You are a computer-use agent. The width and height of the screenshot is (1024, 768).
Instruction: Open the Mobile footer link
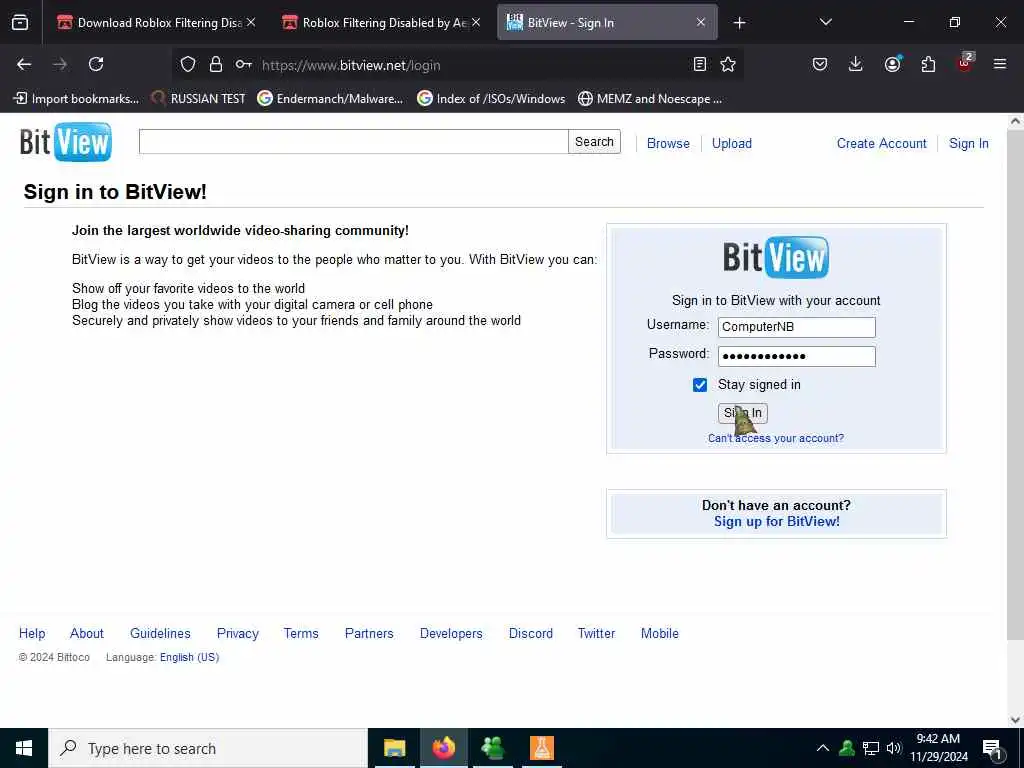660,633
